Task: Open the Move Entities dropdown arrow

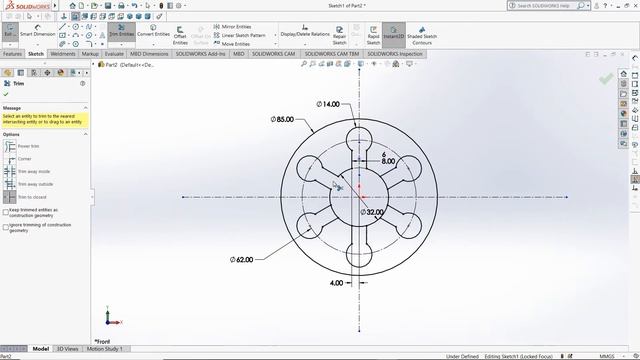Action: point(275,44)
